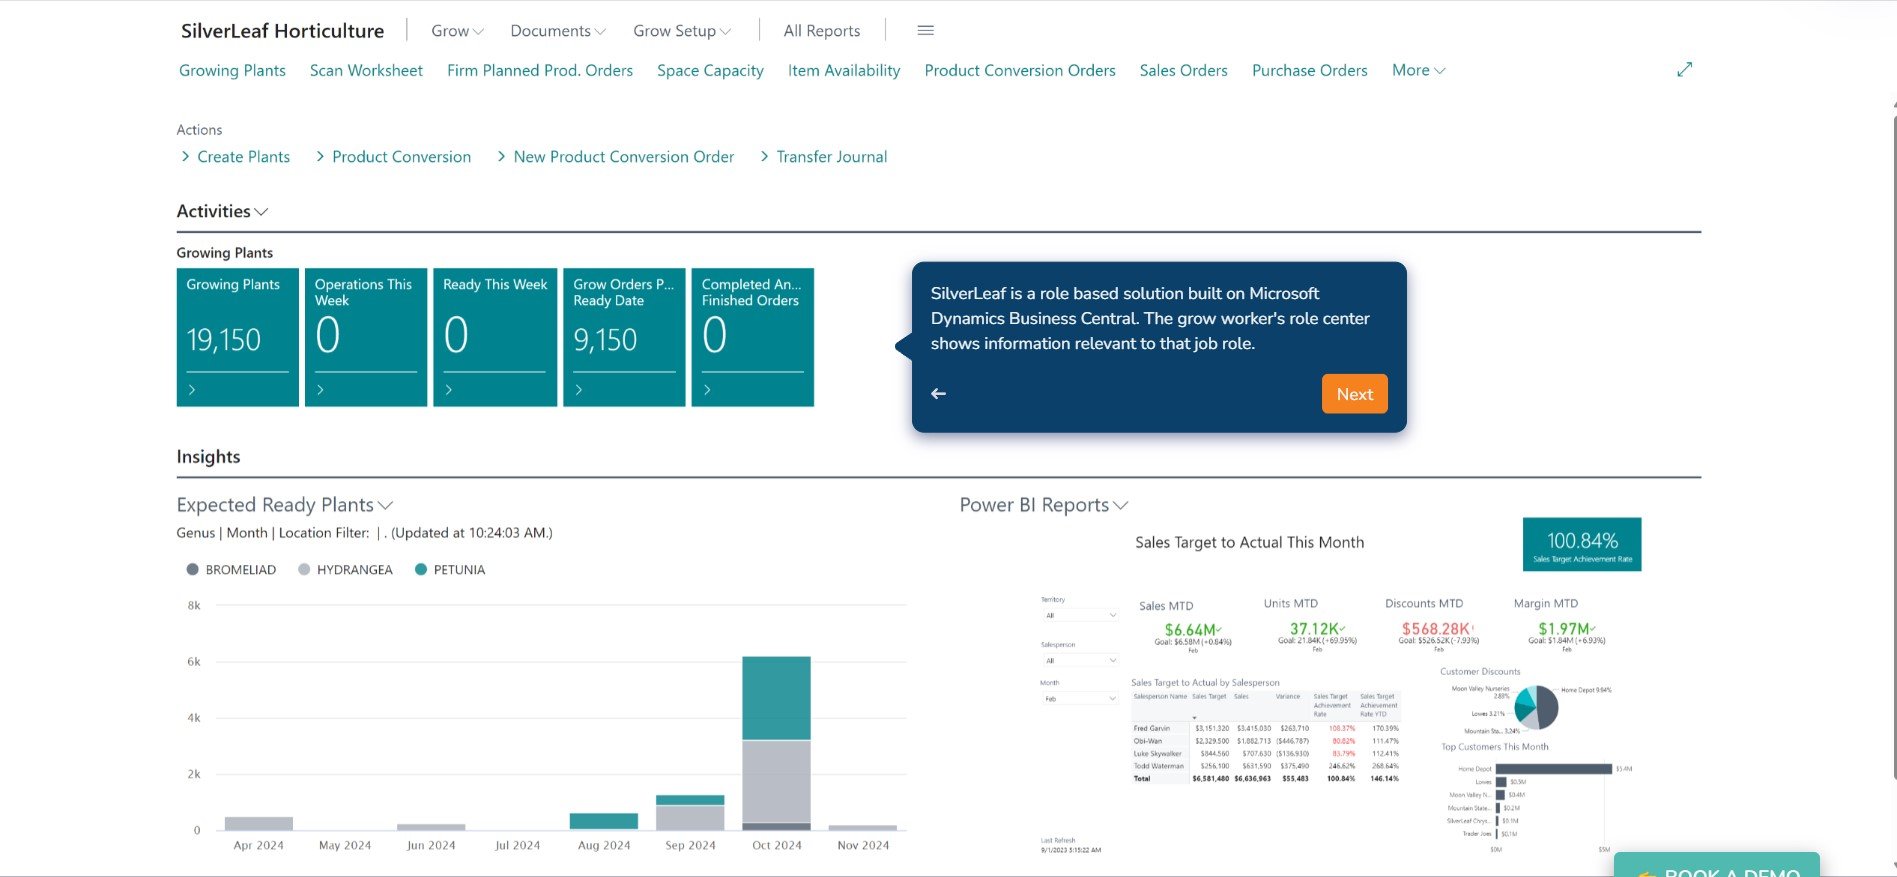This screenshot has width=1897, height=877.
Task: Click the Sep 2024 stacked bar
Action: (x=690, y=812)
